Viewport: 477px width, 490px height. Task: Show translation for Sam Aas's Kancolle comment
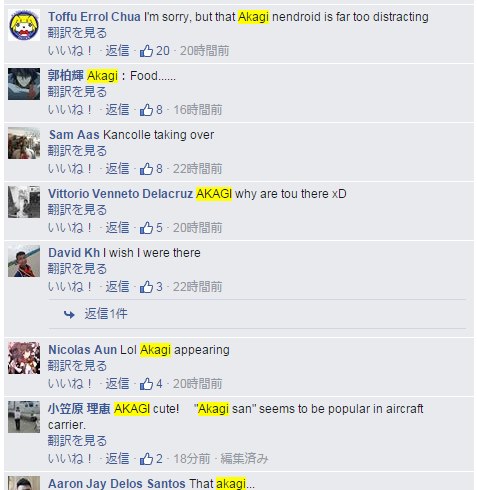point(77,151)
